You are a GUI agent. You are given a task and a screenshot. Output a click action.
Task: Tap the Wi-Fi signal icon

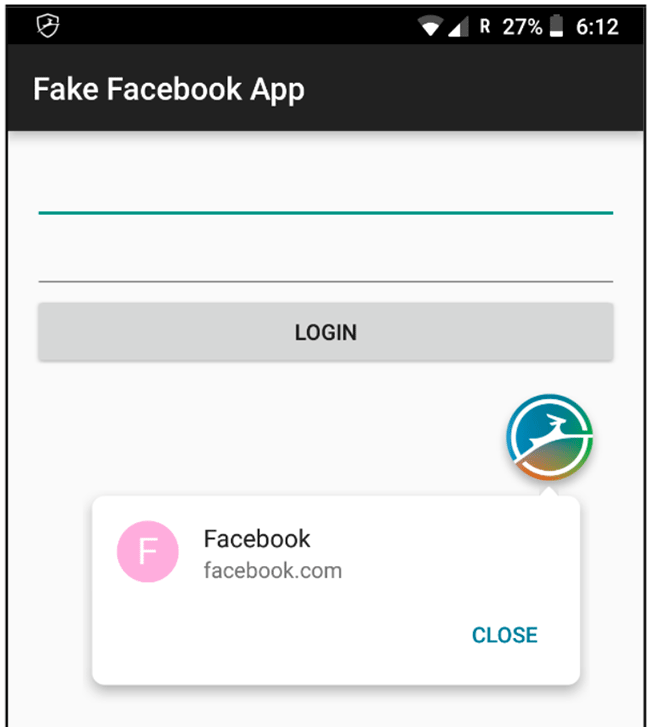(x=430, y=27)
